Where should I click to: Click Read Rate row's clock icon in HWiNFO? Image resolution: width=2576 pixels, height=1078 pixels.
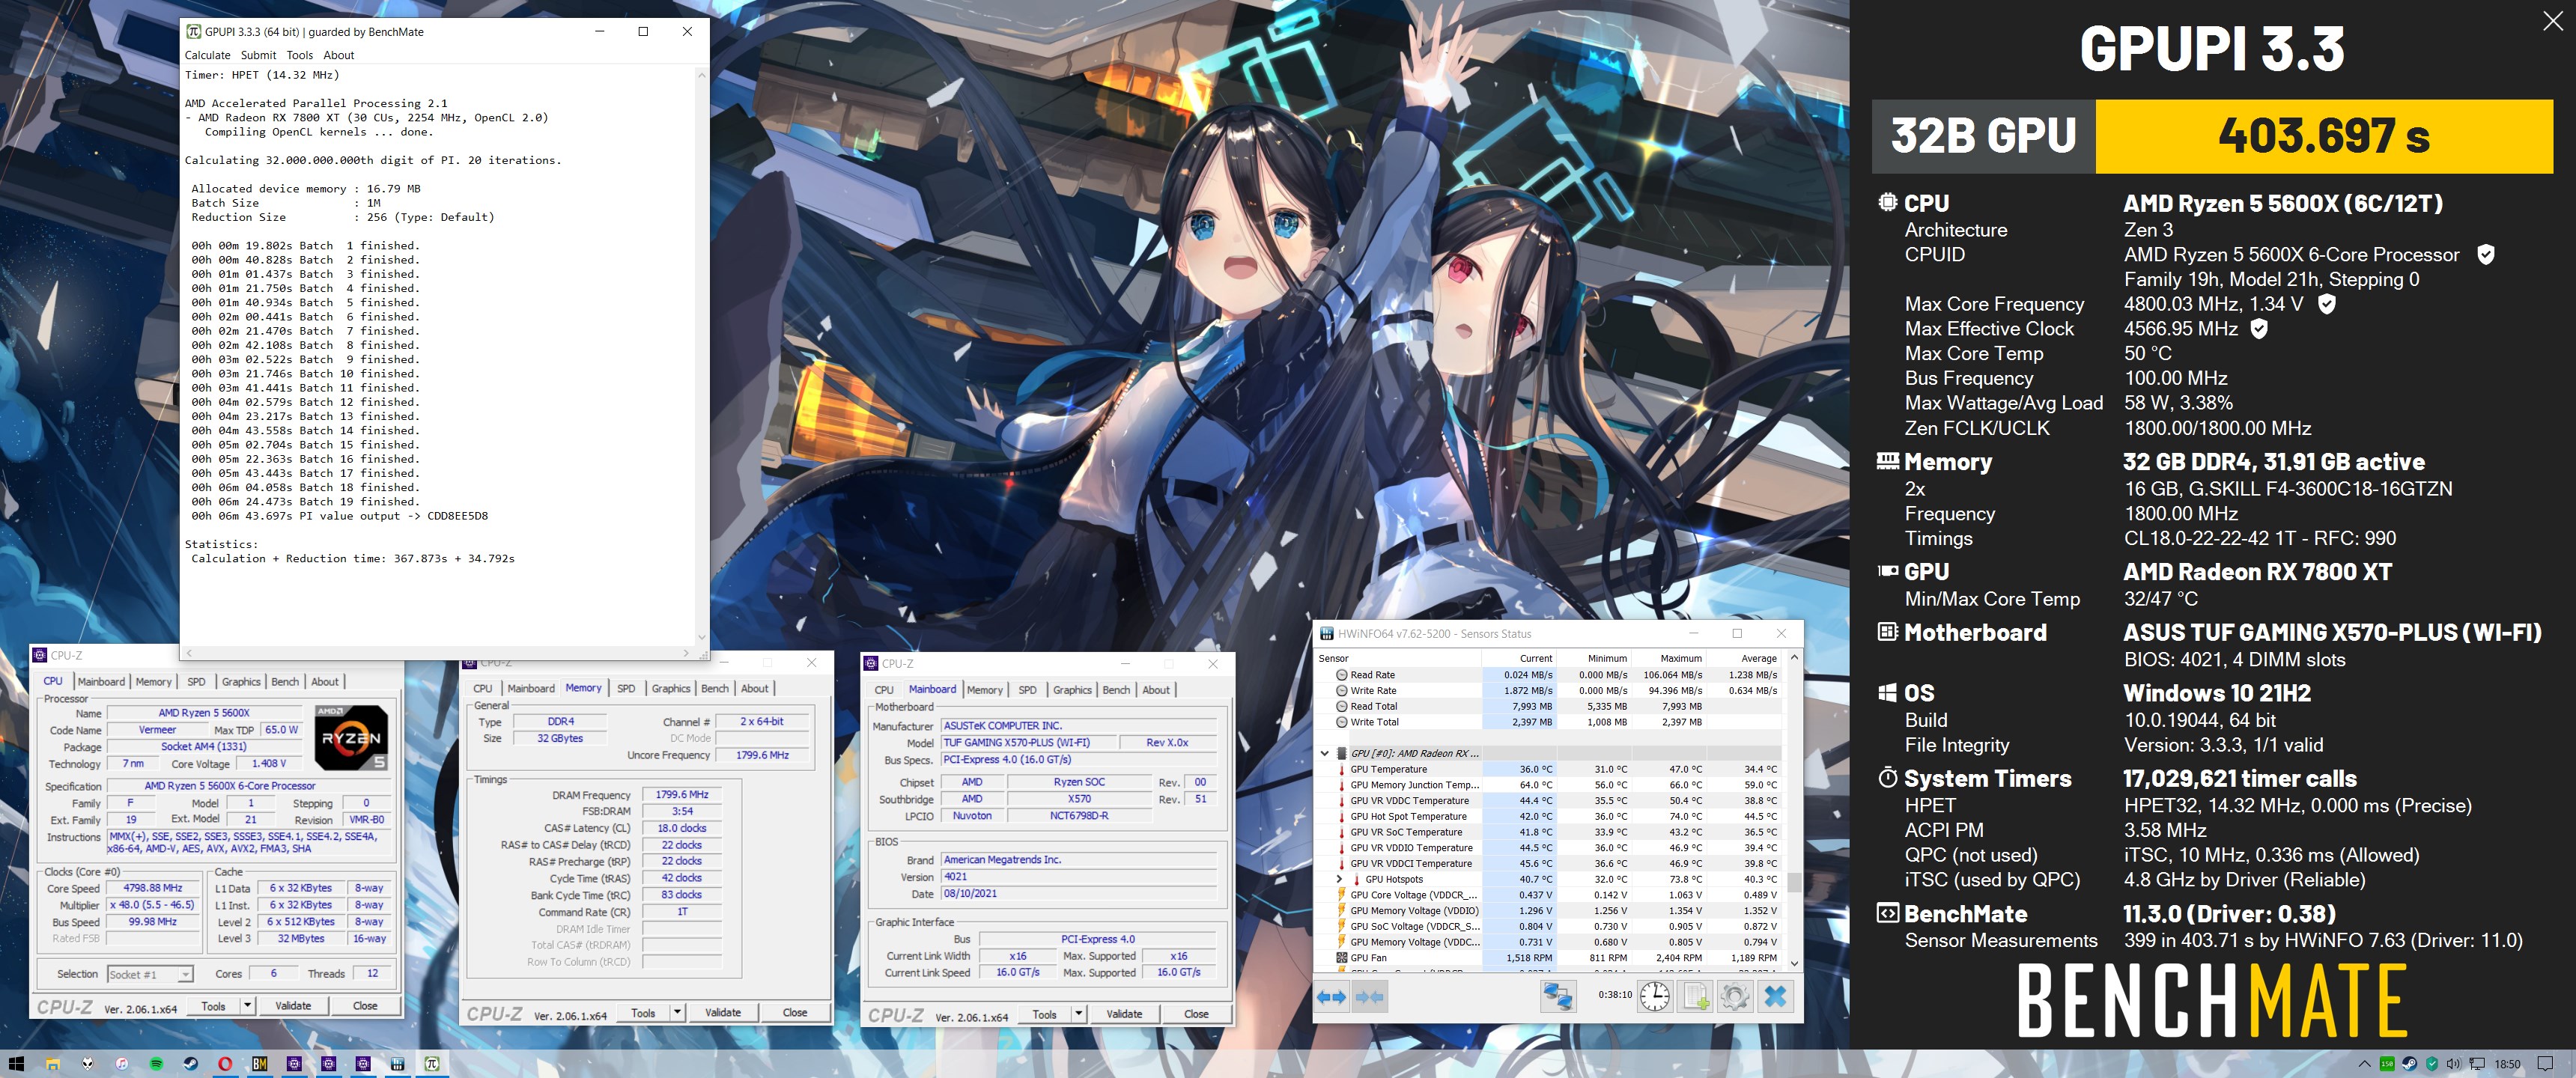coord(1342,675)
